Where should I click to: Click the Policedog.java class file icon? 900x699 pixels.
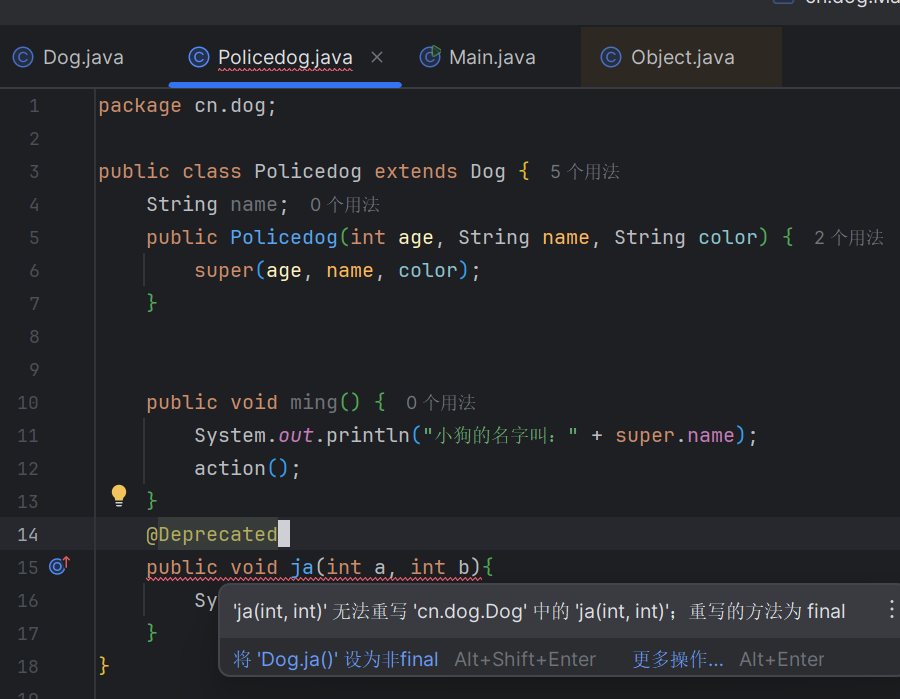point(199,57)
